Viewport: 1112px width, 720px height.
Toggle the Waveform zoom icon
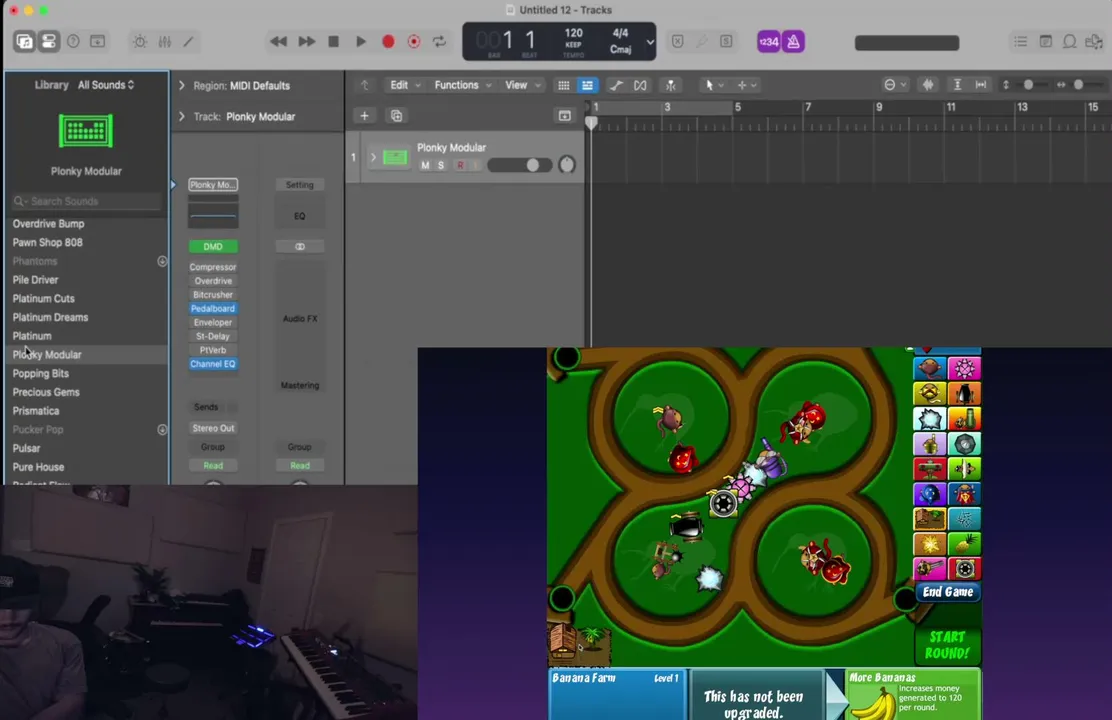point(928,85)
